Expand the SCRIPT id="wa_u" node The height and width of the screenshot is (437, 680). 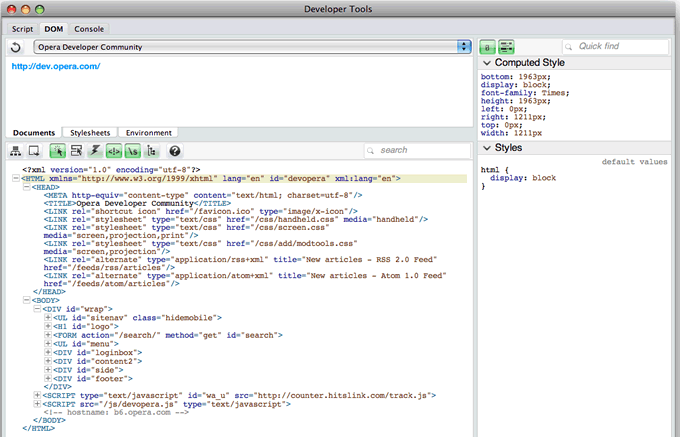pyautogui.click(x=37, y=395)
